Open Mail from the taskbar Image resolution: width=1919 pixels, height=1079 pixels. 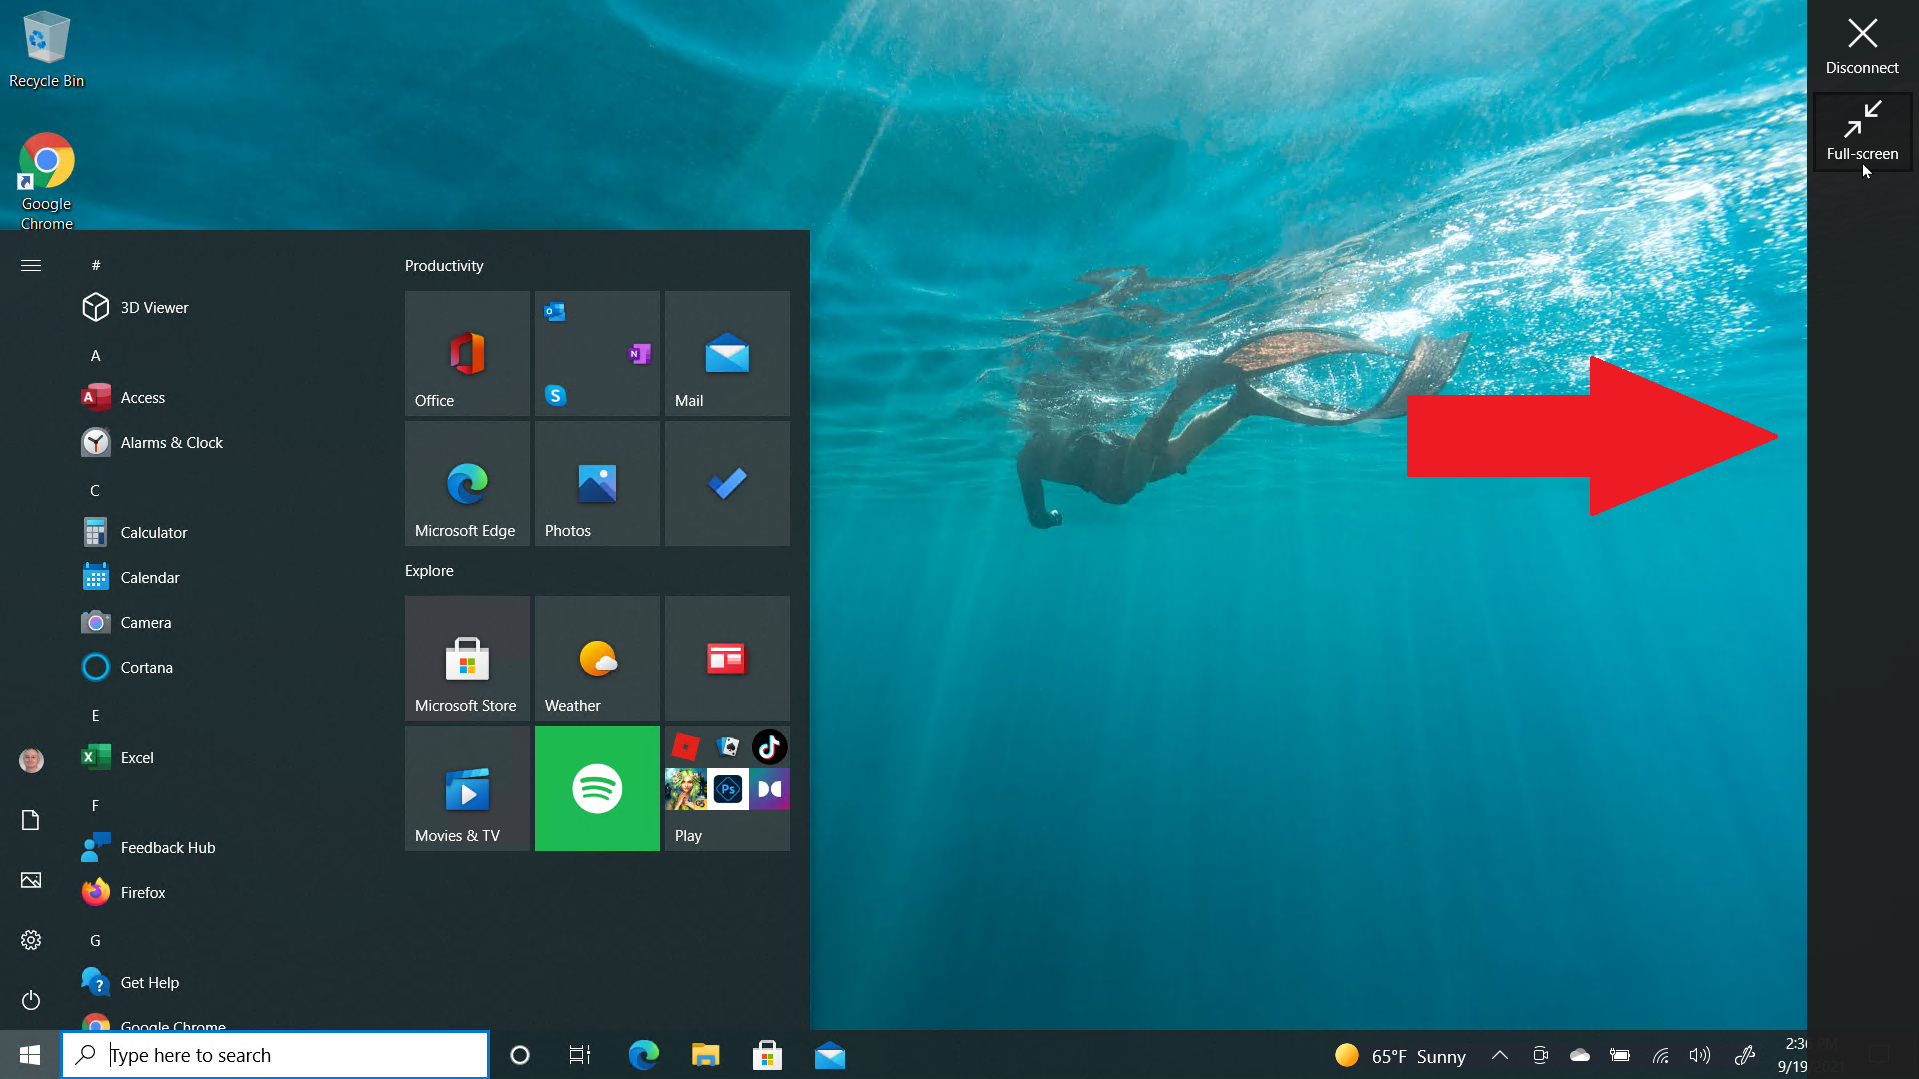point(830,1055)
